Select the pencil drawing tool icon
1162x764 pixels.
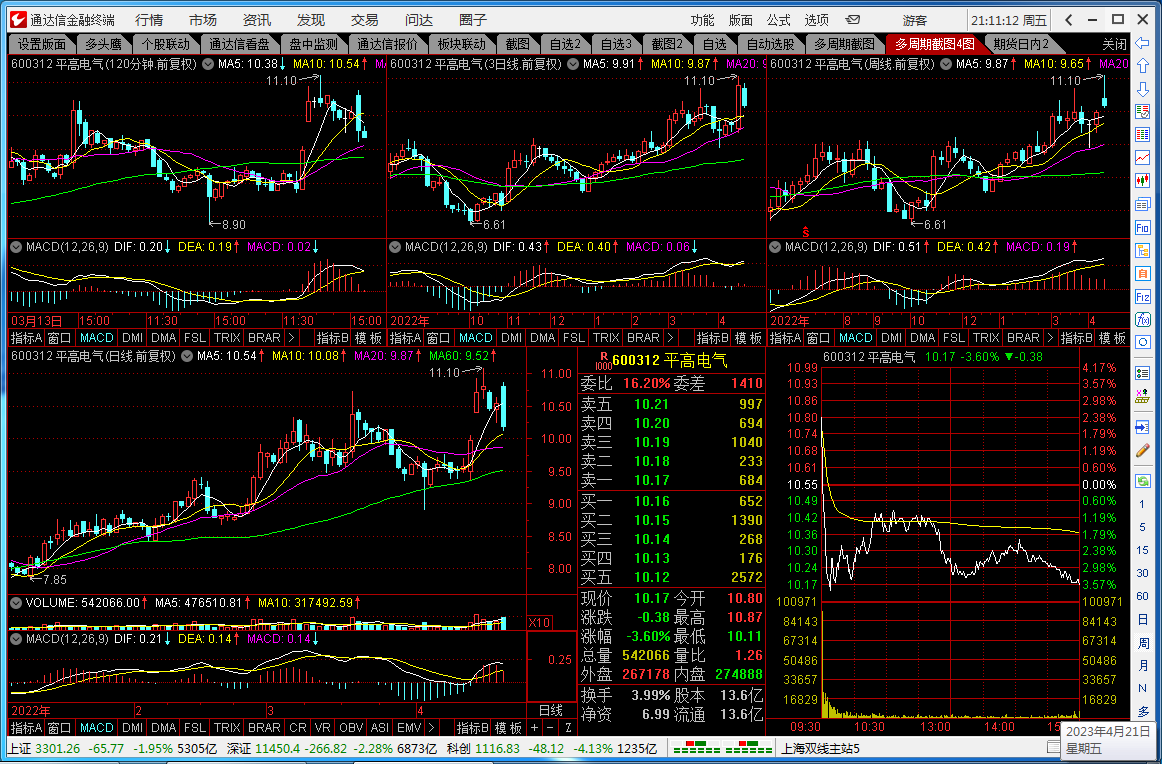[x=1142, y=451]
